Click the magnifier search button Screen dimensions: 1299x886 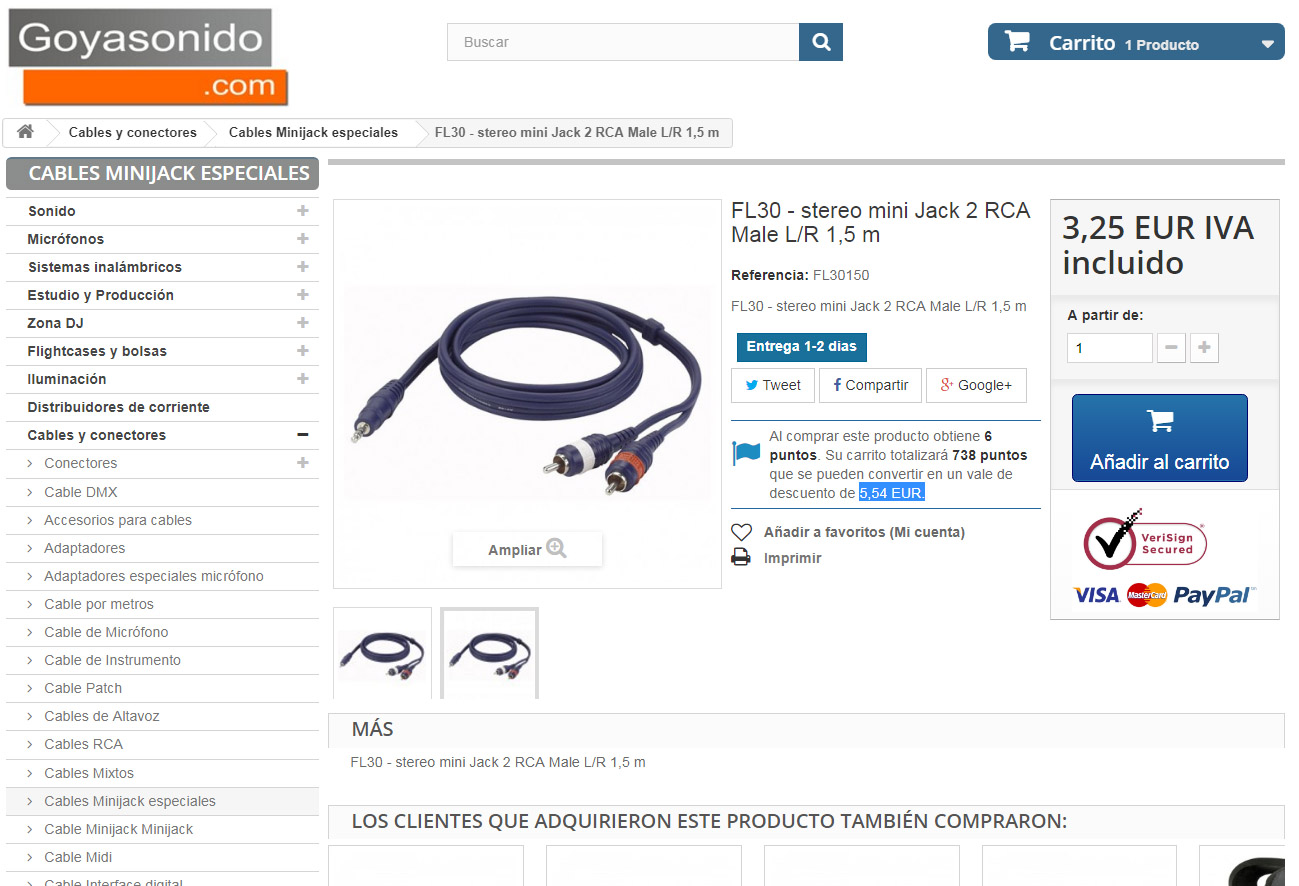[821, 42]
